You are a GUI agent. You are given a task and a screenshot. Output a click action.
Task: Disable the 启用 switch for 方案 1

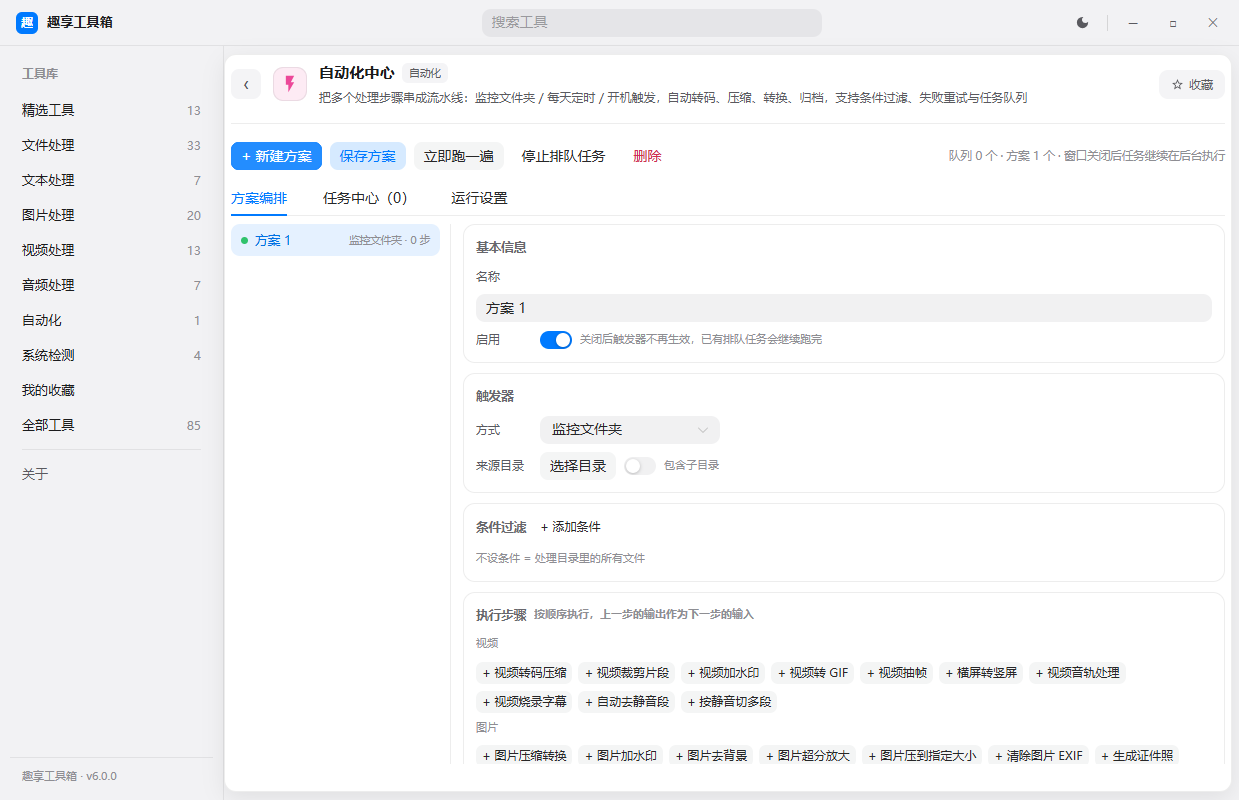point(556,340)
